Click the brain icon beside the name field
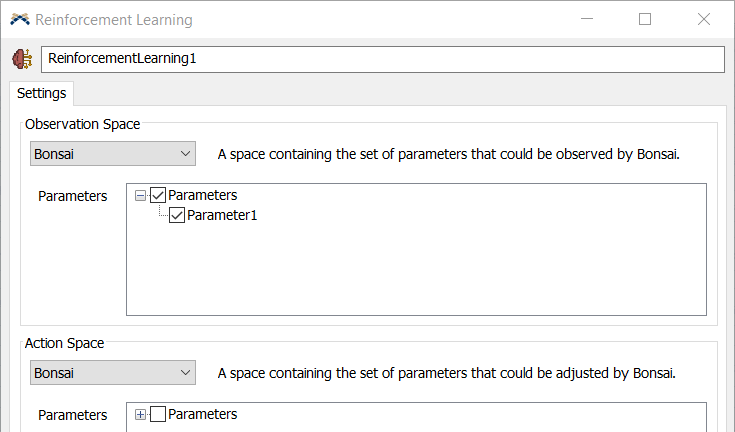This screenshot has height=432, width=735. click(22, 59)
